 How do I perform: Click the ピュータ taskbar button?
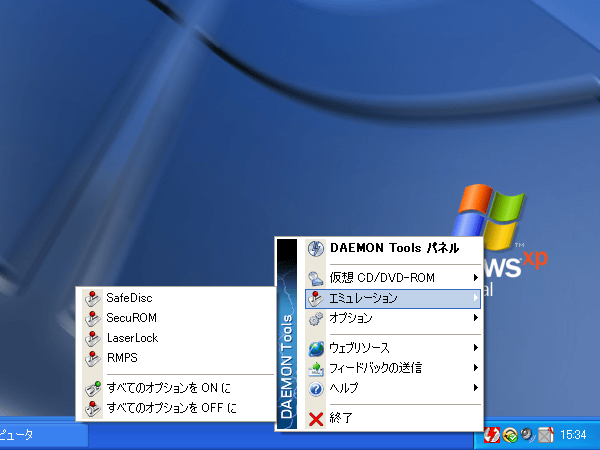[43, 435]
